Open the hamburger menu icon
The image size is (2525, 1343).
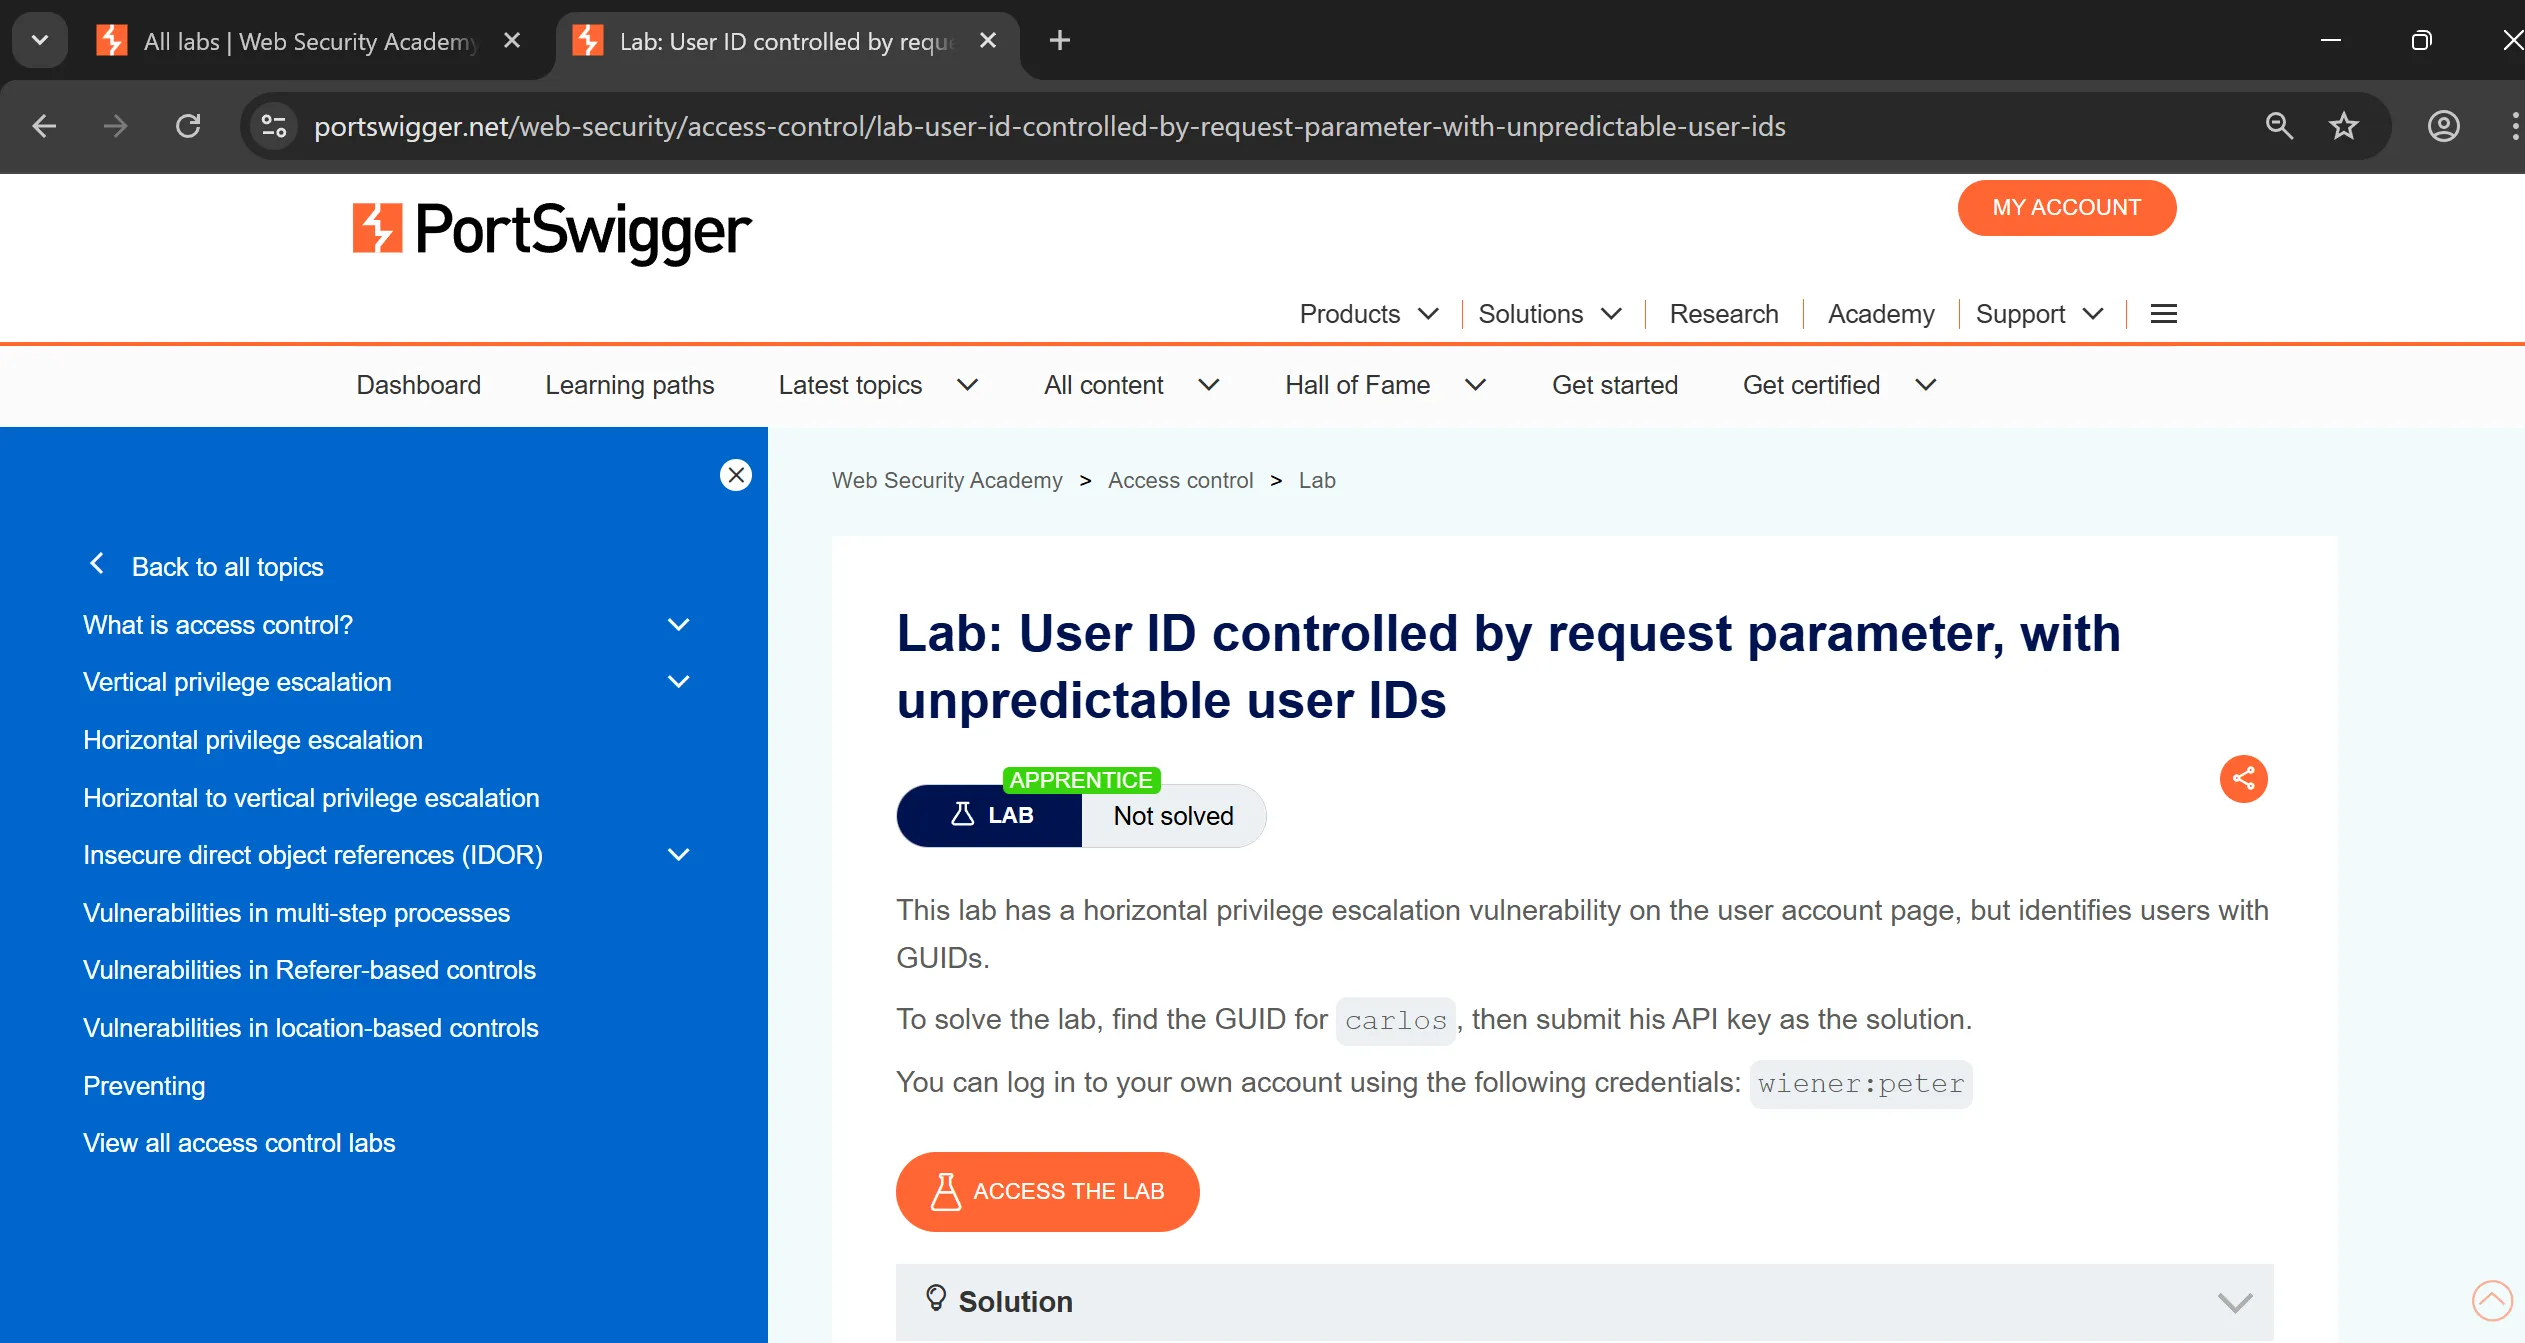tap(2163, 314)
